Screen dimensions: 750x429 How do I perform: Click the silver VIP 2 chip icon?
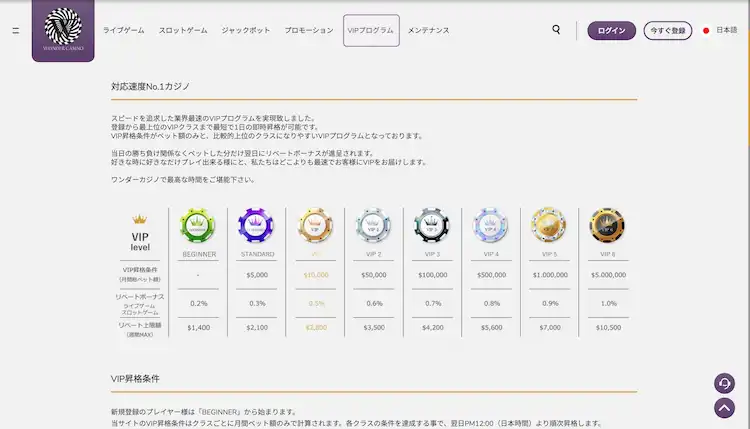click(x=373, y=225)
